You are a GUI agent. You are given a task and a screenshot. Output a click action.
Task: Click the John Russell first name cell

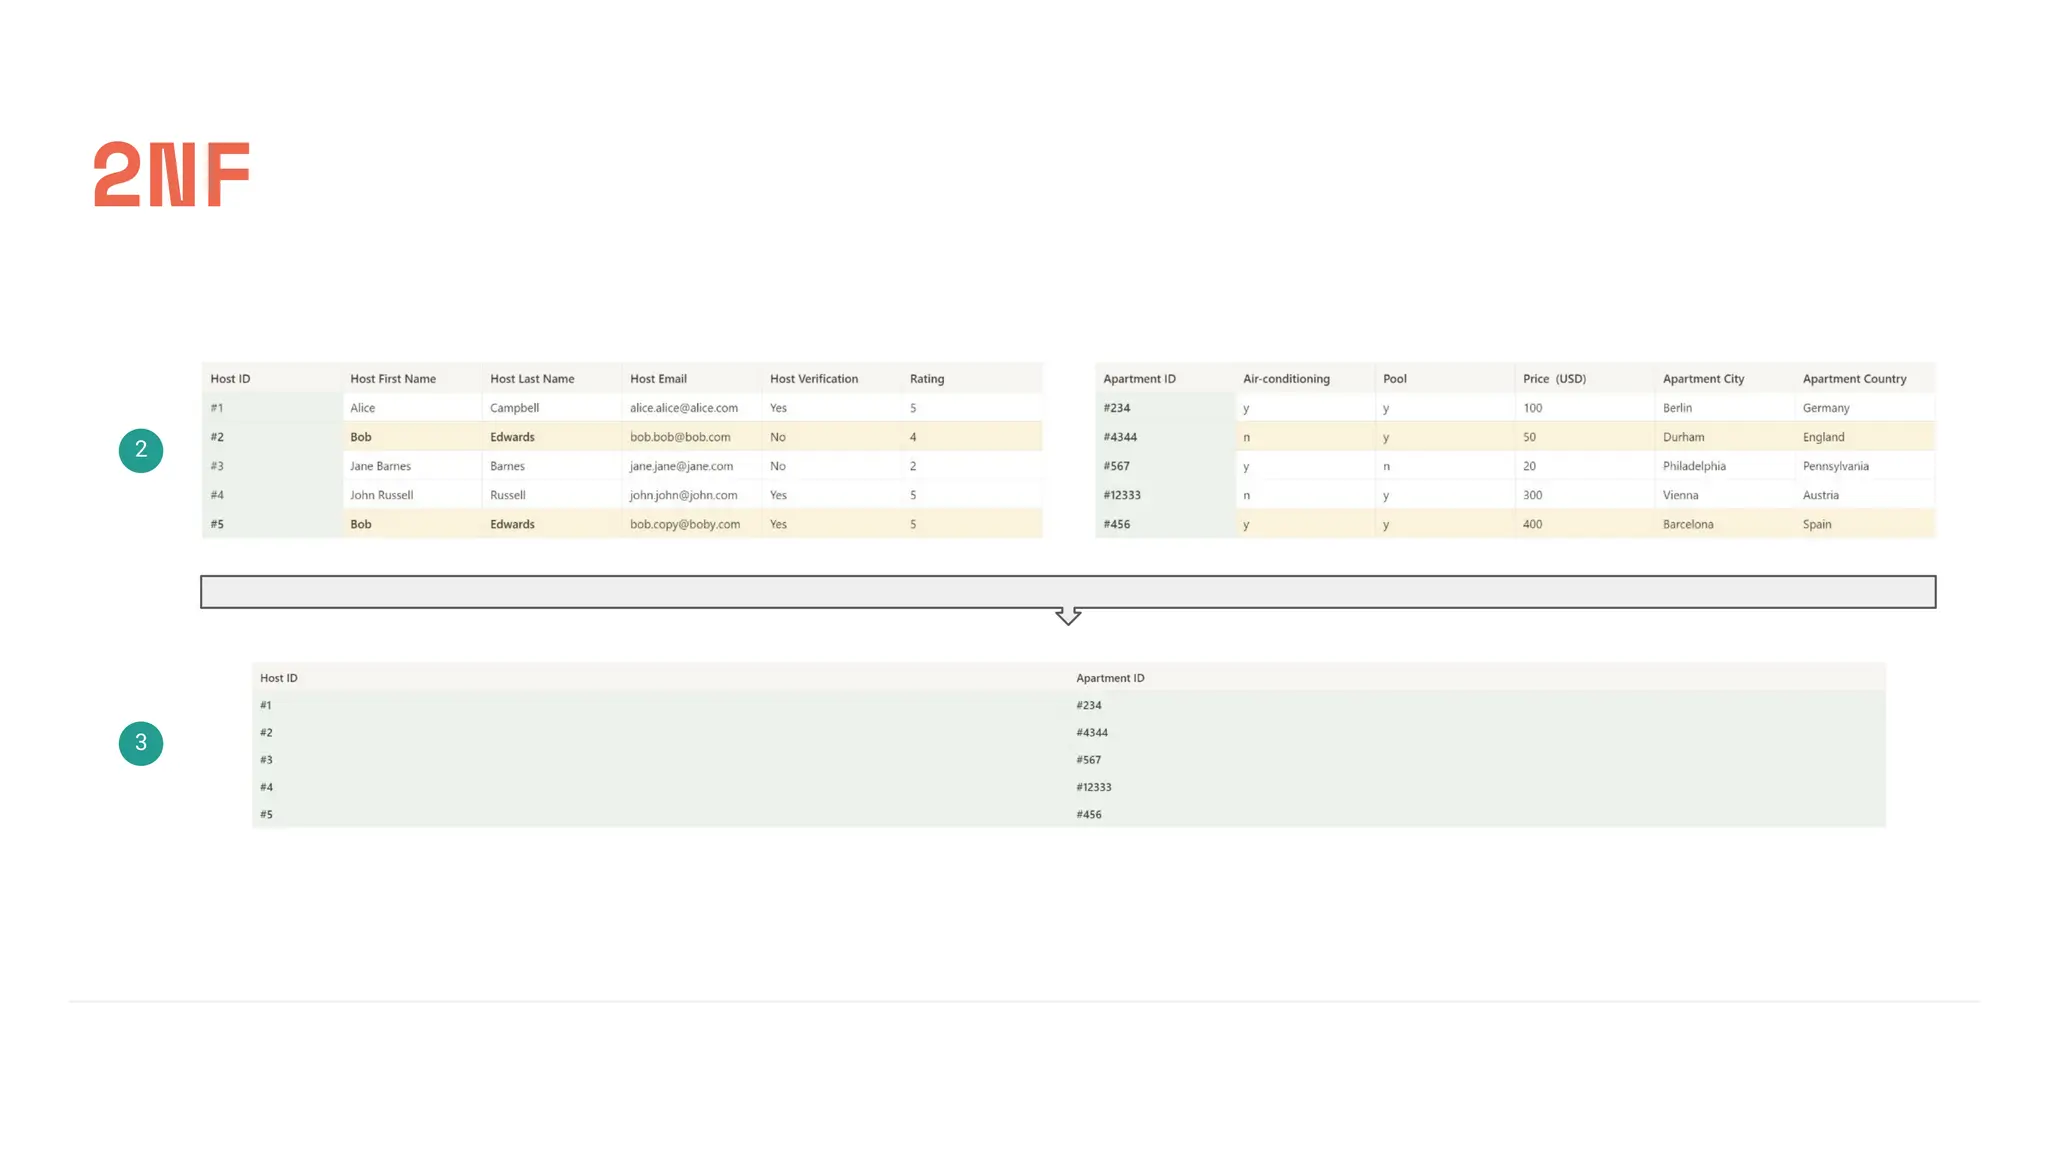click(381, 495)
